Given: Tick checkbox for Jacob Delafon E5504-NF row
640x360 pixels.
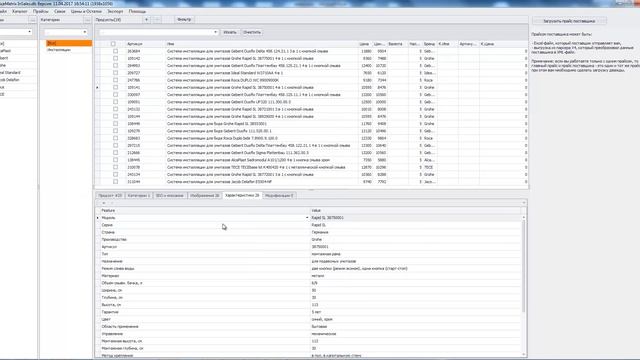Looking at the screenshot, I should coord(116,182).
